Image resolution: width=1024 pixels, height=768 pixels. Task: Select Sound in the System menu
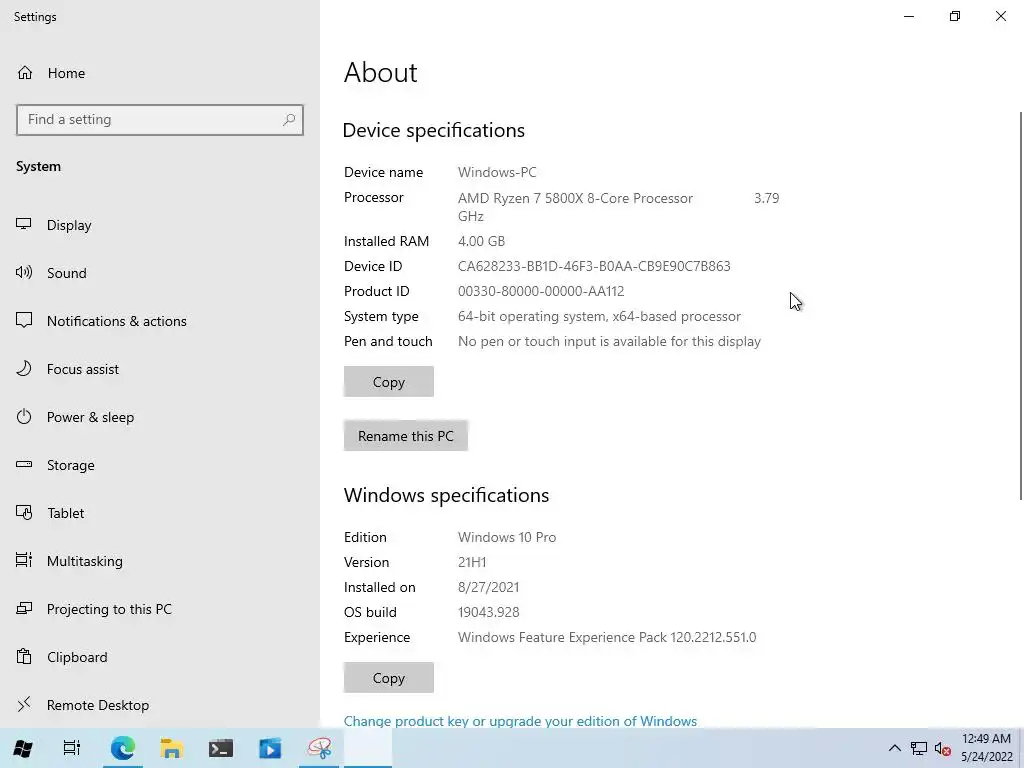(67, 273)
